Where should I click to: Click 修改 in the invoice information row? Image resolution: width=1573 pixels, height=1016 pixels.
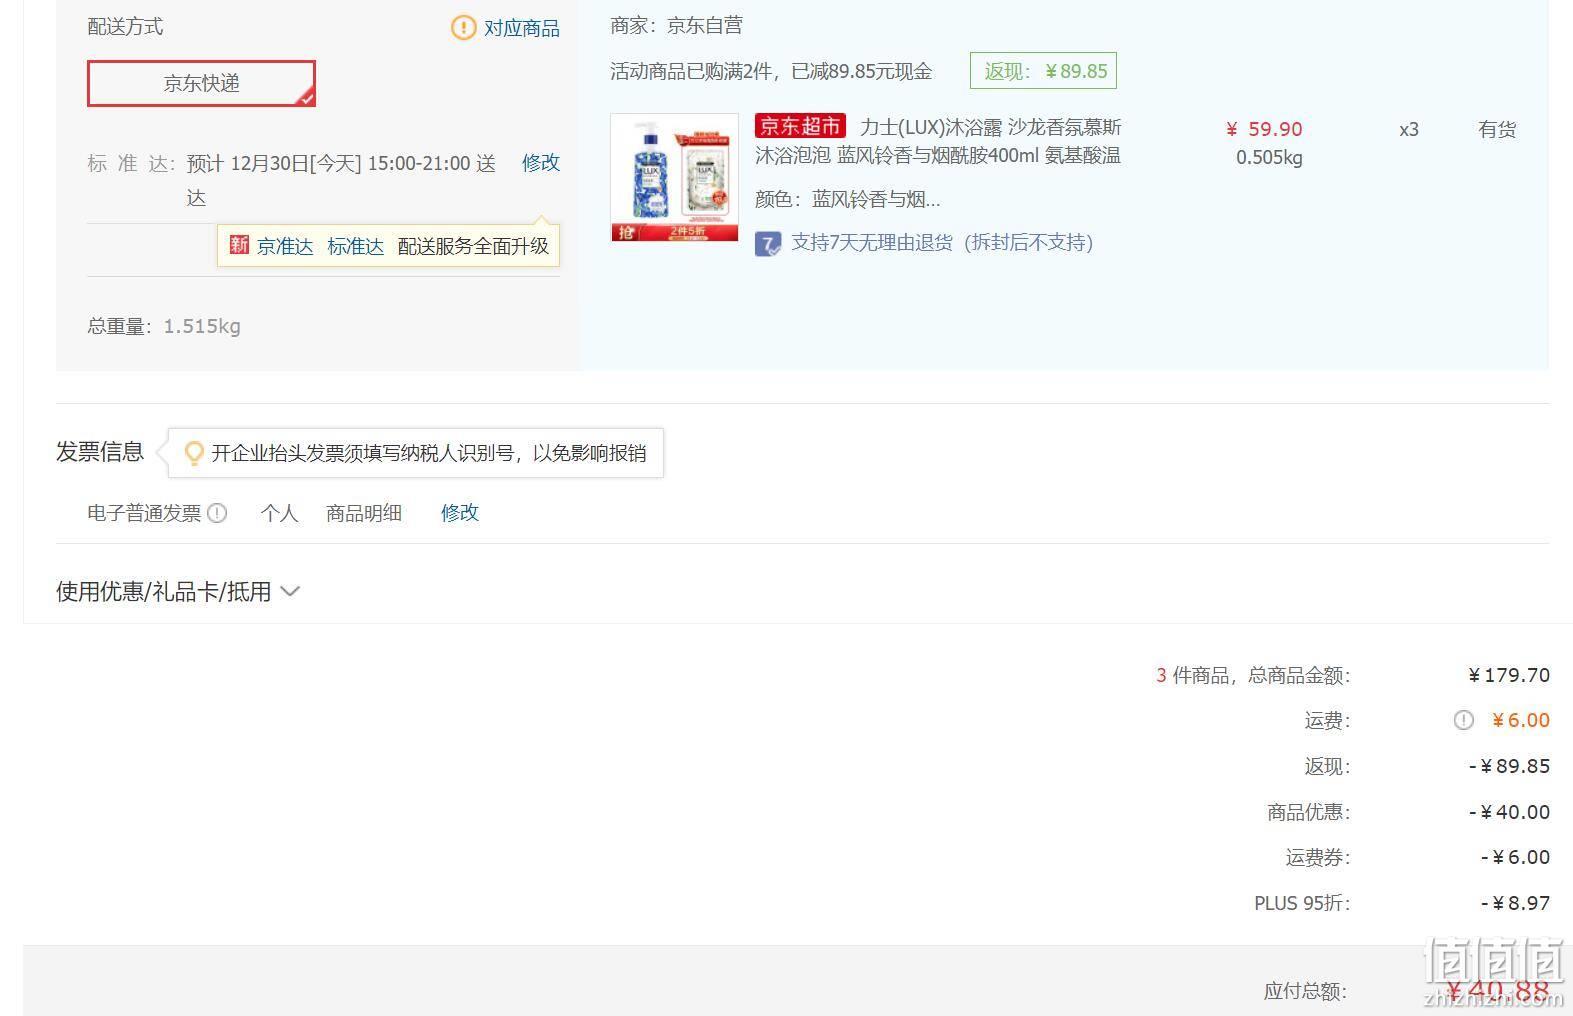pyautogui.click(x=460, y=512)
